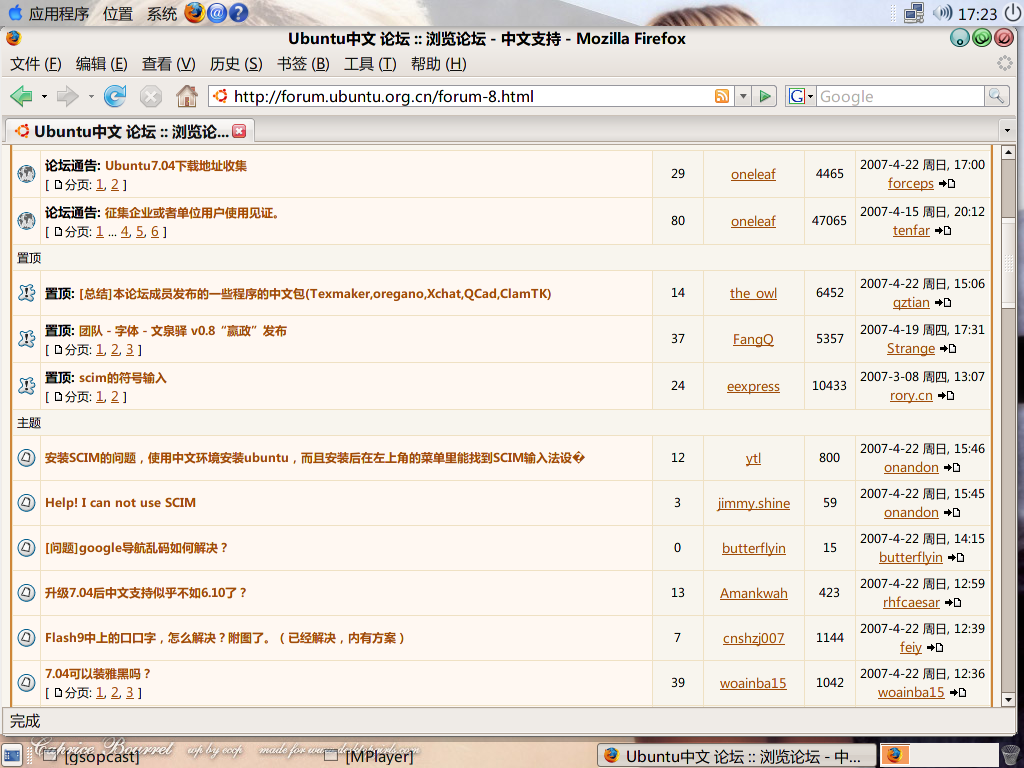1024x768 pixels.
Task: Open mail client icon in top panel
Action: [217, 12]
